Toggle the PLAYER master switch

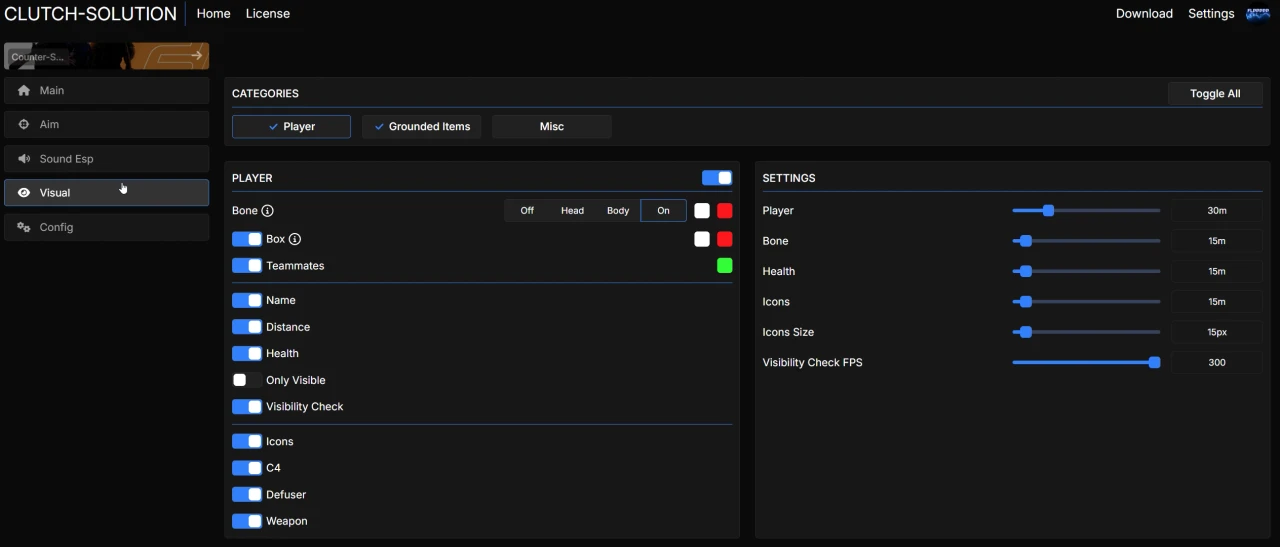[x=717, y=178]
